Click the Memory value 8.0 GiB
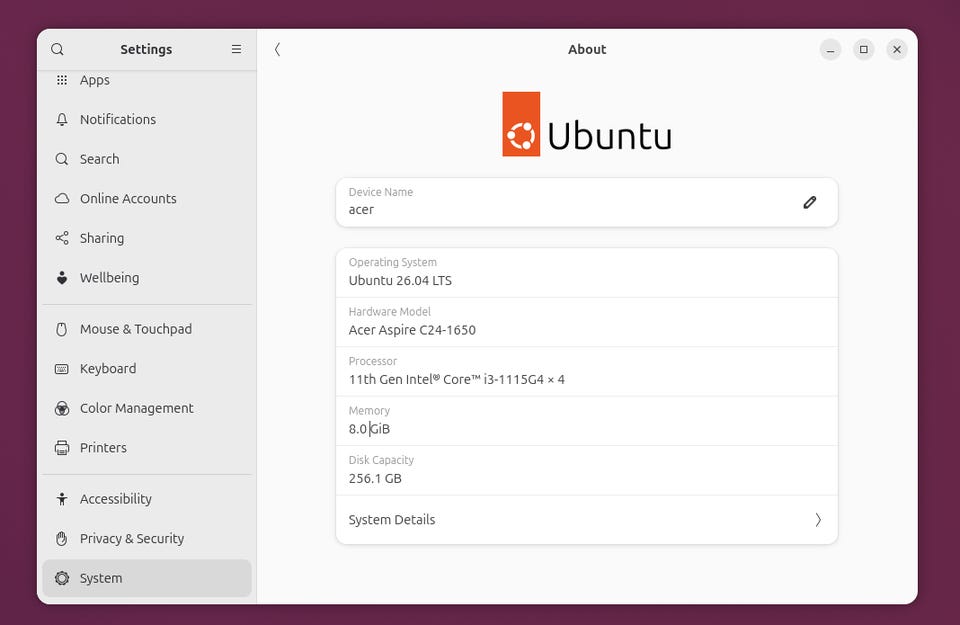Image resolution: width=960 pixels, height=625 pixels. pos(369,429)
